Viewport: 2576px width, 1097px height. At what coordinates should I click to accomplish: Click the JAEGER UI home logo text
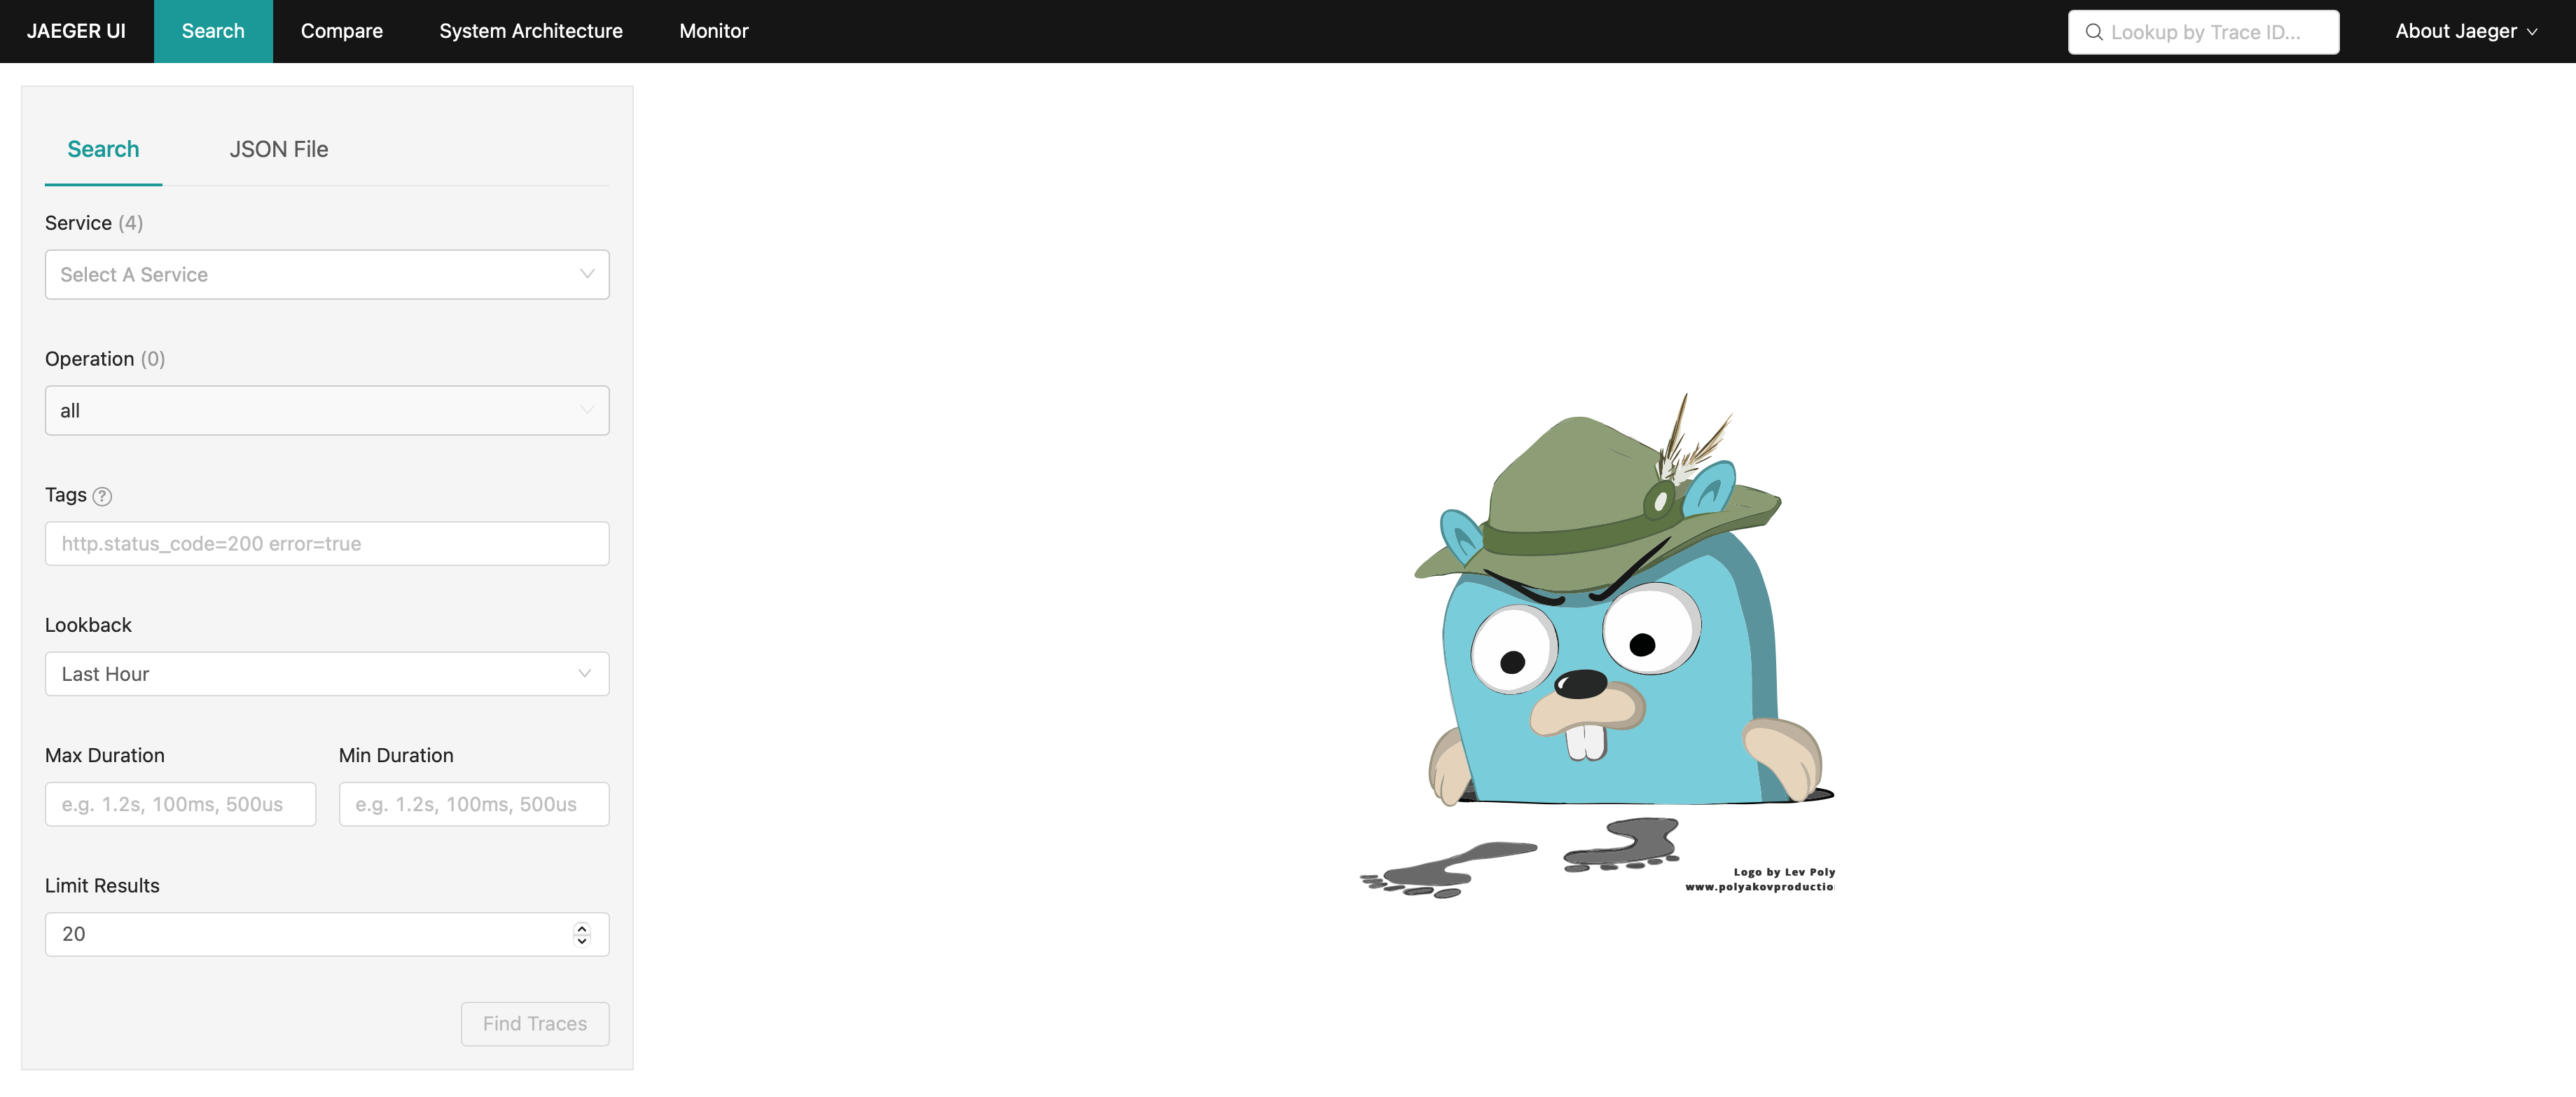click(76, 31)
